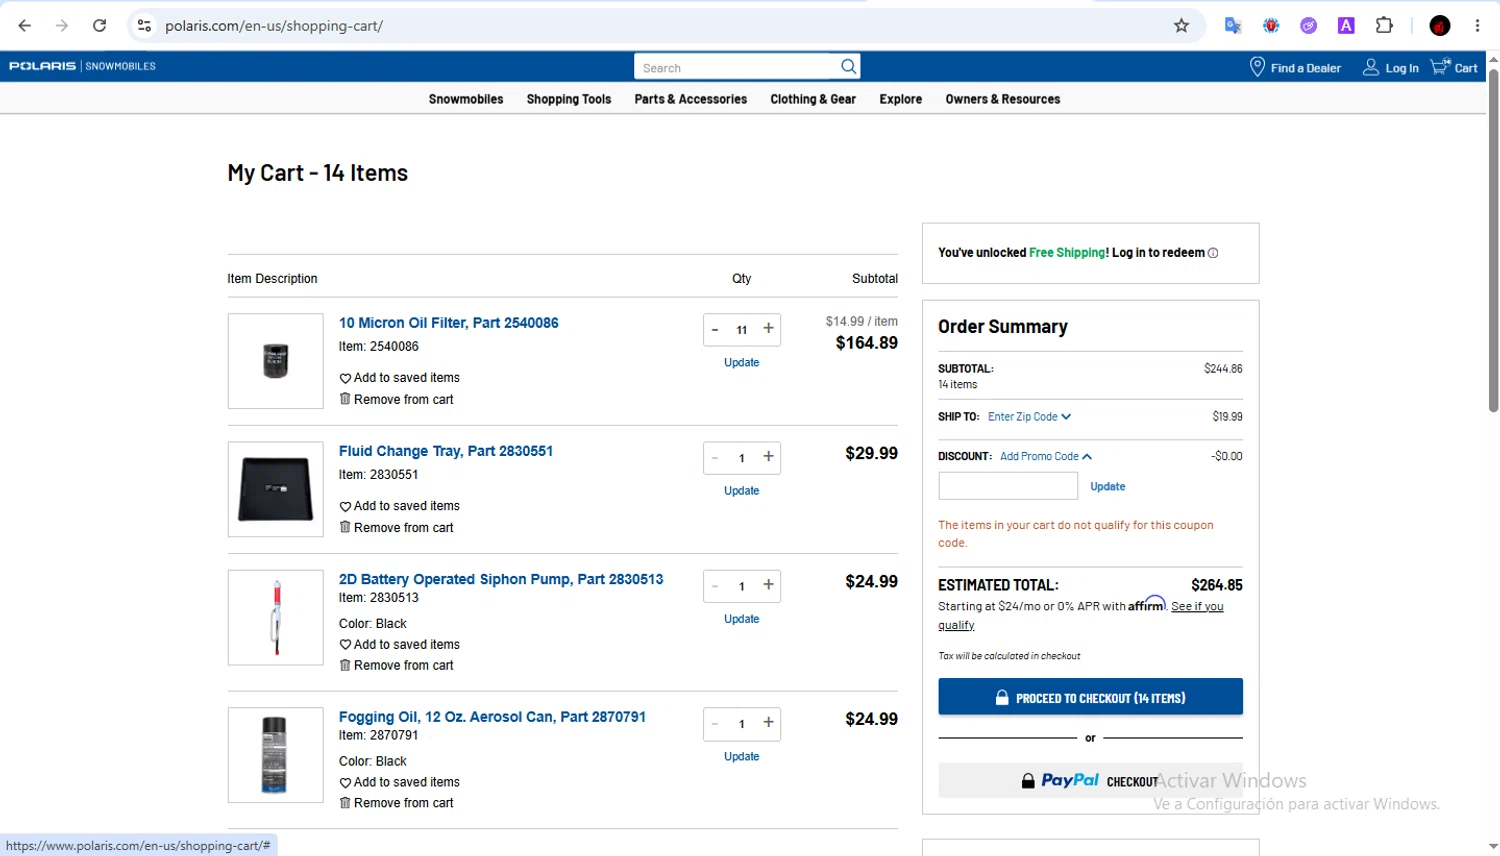Open the Google Translate extension
The image size is (1500, 856).
(x=1233, y=26)
